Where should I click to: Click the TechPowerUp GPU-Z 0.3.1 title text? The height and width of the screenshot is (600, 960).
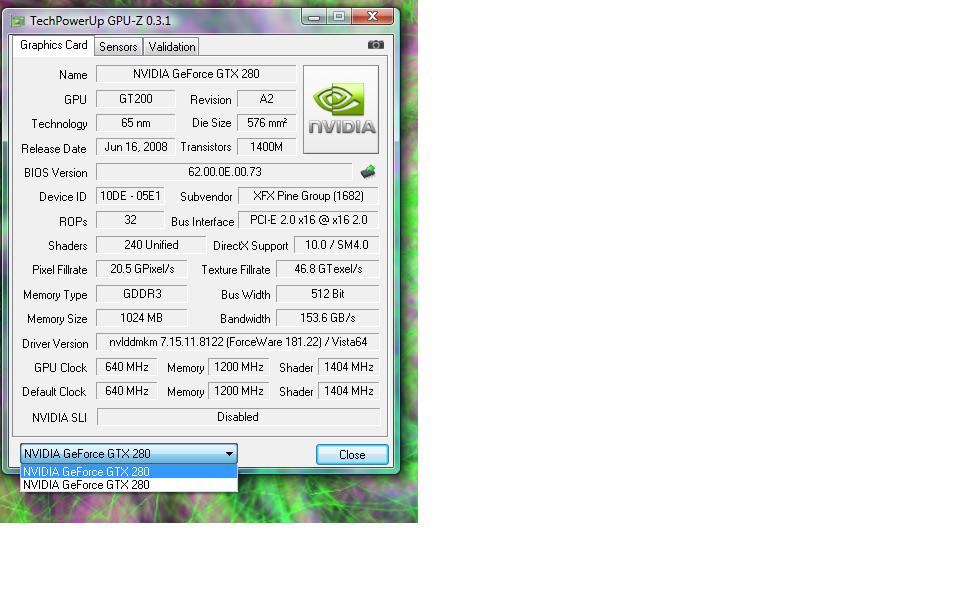pyautogui.click(x=100, y=21)
